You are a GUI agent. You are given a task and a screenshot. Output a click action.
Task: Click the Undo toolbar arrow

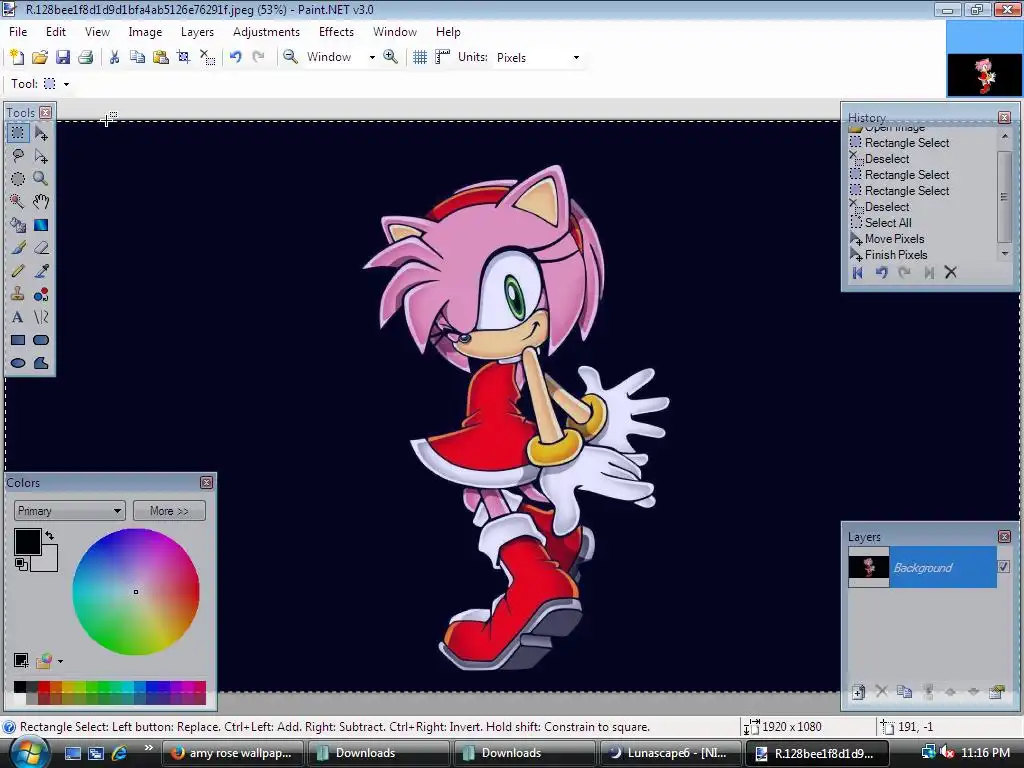tap(236, 57)
